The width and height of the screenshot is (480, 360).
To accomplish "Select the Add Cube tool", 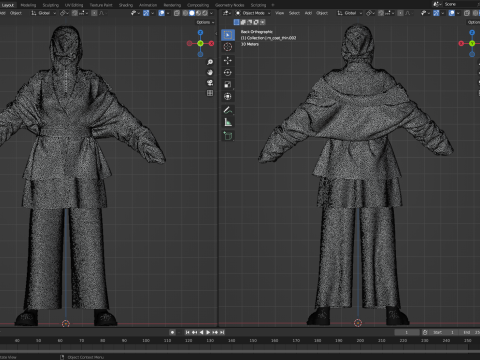I will 228,136.
